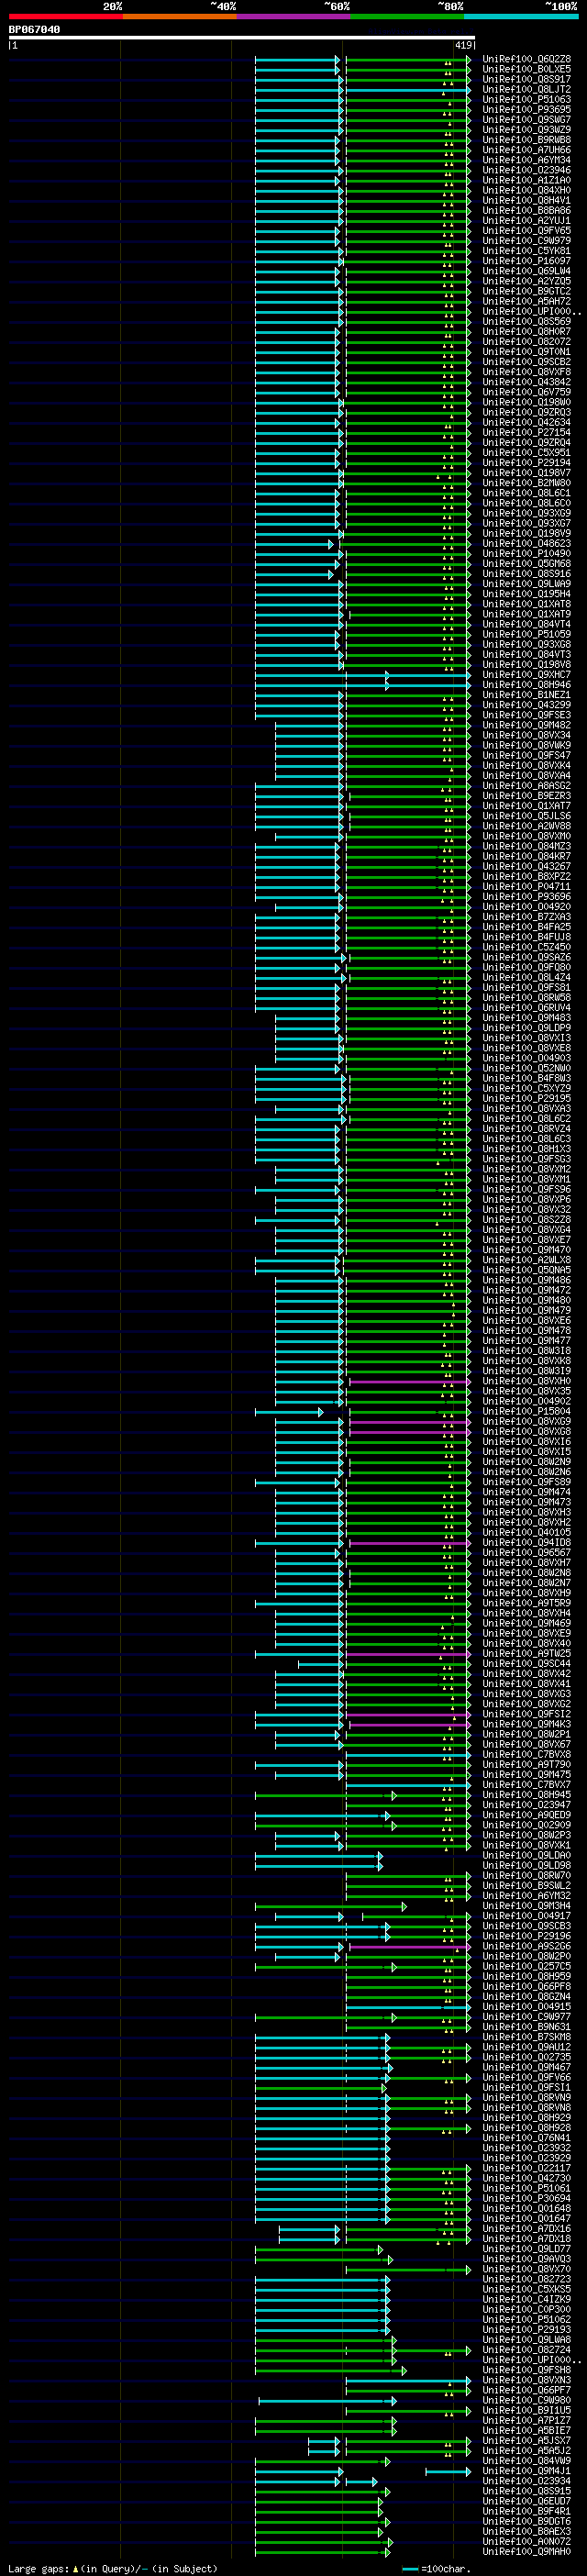Select hit label UniRef100_Q40105

pos(527,1532)
